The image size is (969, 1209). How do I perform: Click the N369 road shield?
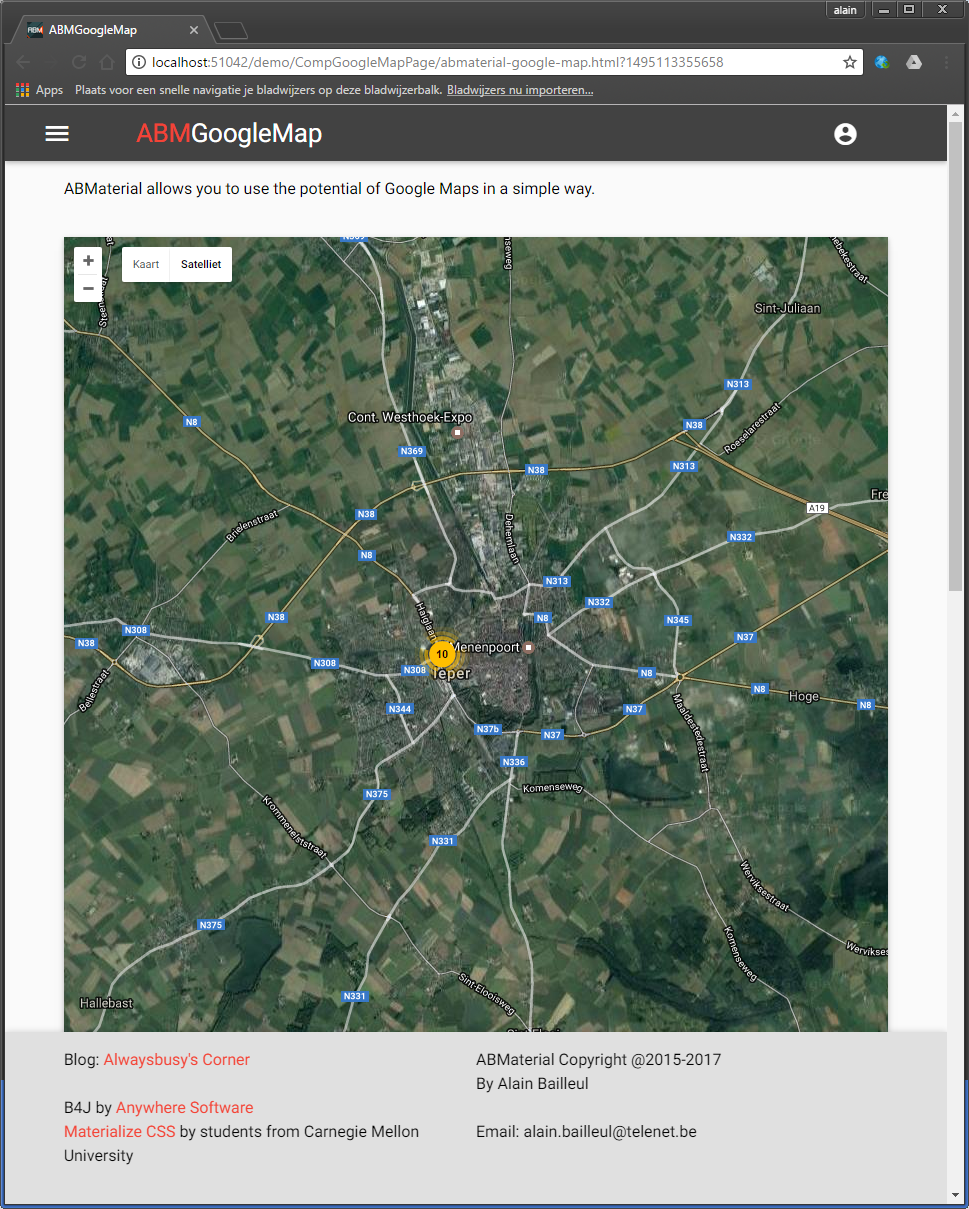coord(412,451)
